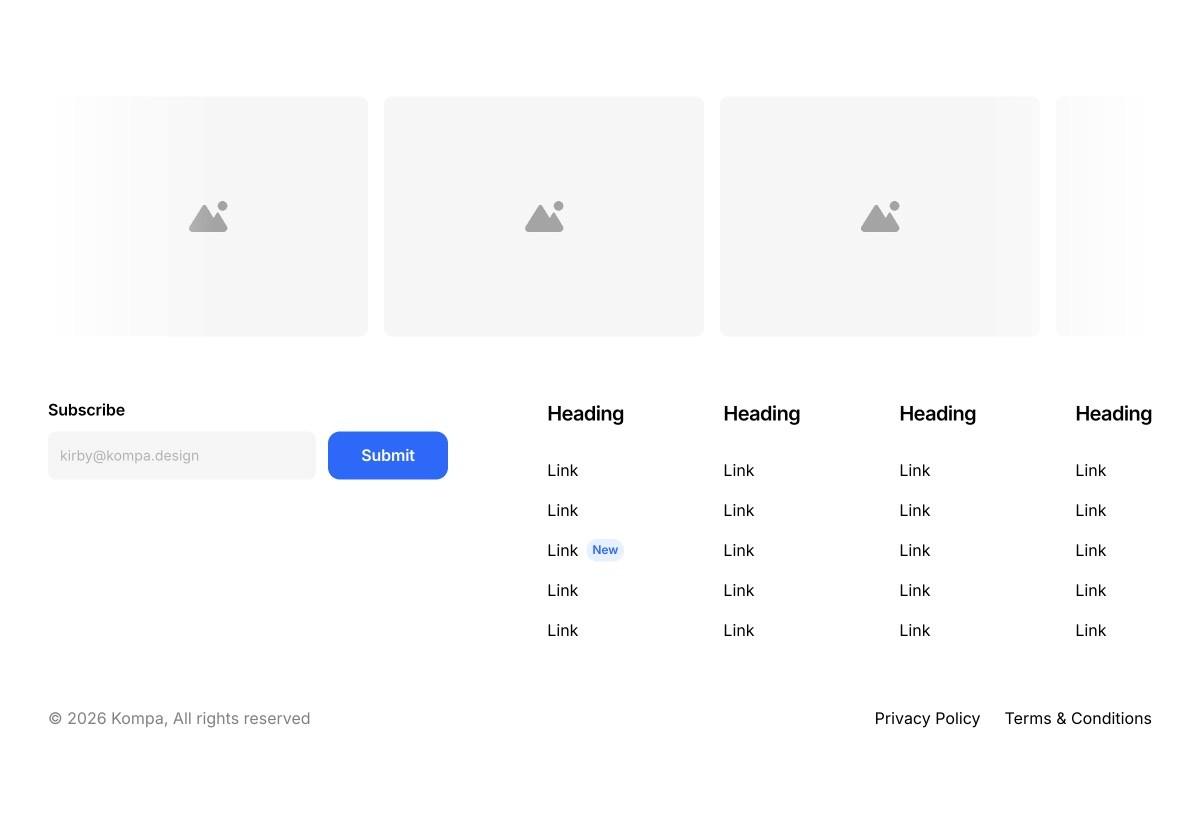The width and height of the screenshot is (1200, 826).
Task: Click the Heading title above the New-badged link column
Action: coord(585,413)
